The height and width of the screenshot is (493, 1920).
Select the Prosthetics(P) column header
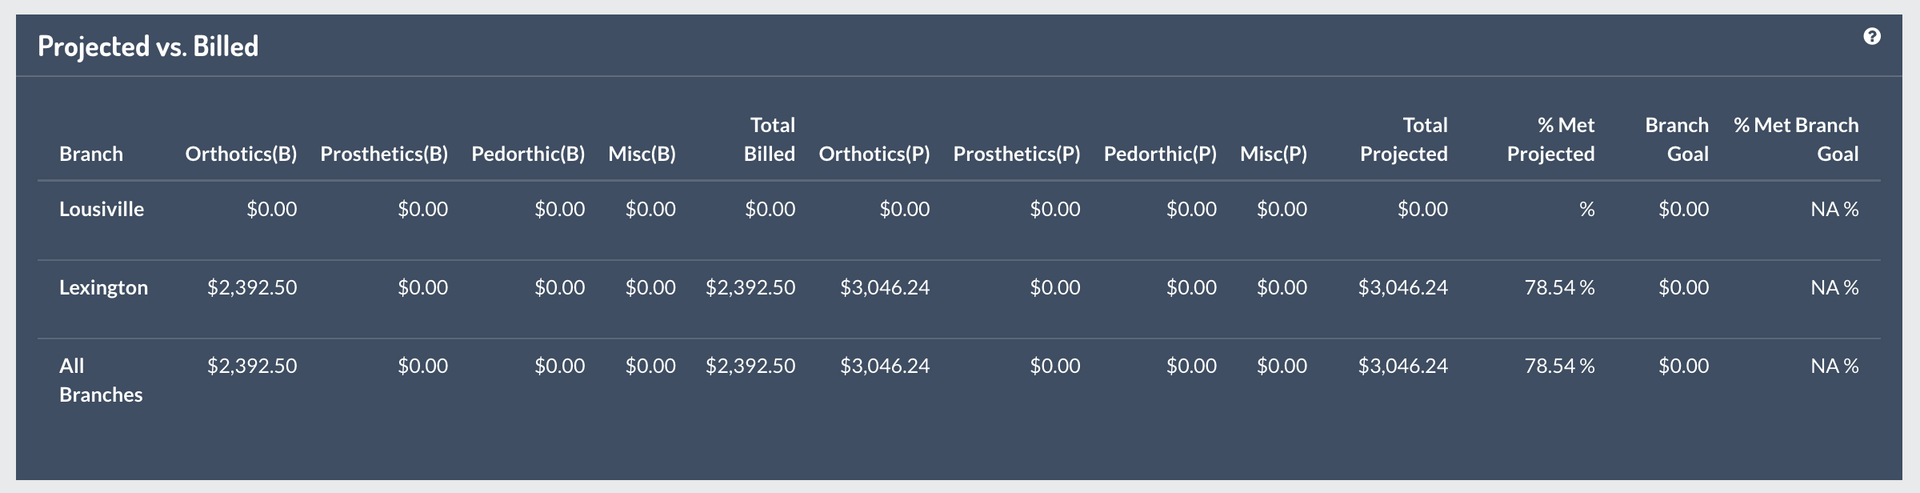(x=1017, y=154)
